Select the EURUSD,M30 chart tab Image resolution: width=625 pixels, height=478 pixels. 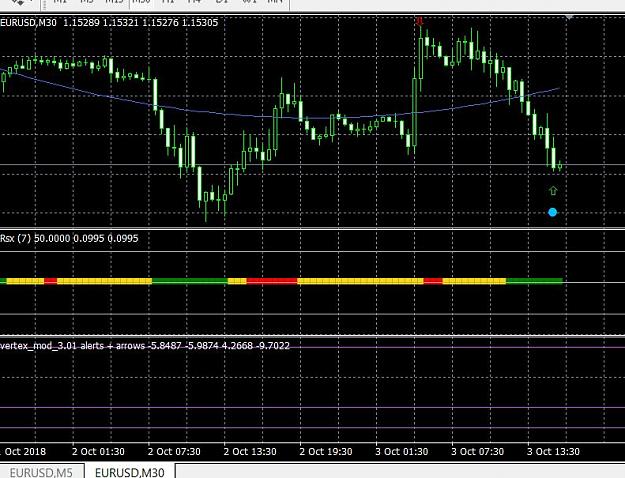pyautogui.click(x=130, y=472)
